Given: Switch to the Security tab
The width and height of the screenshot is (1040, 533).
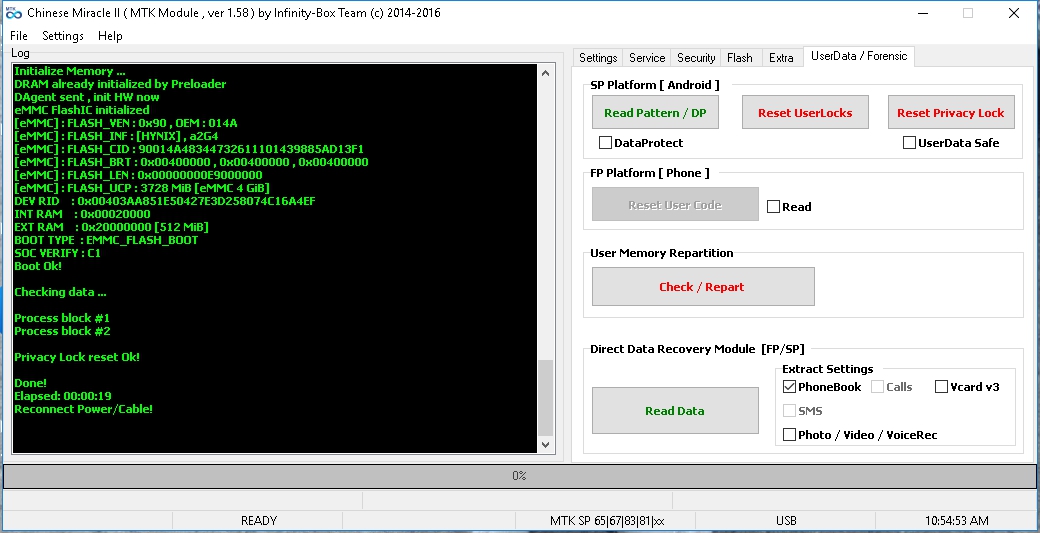Looking at the screenshot, I should point(696,58).
